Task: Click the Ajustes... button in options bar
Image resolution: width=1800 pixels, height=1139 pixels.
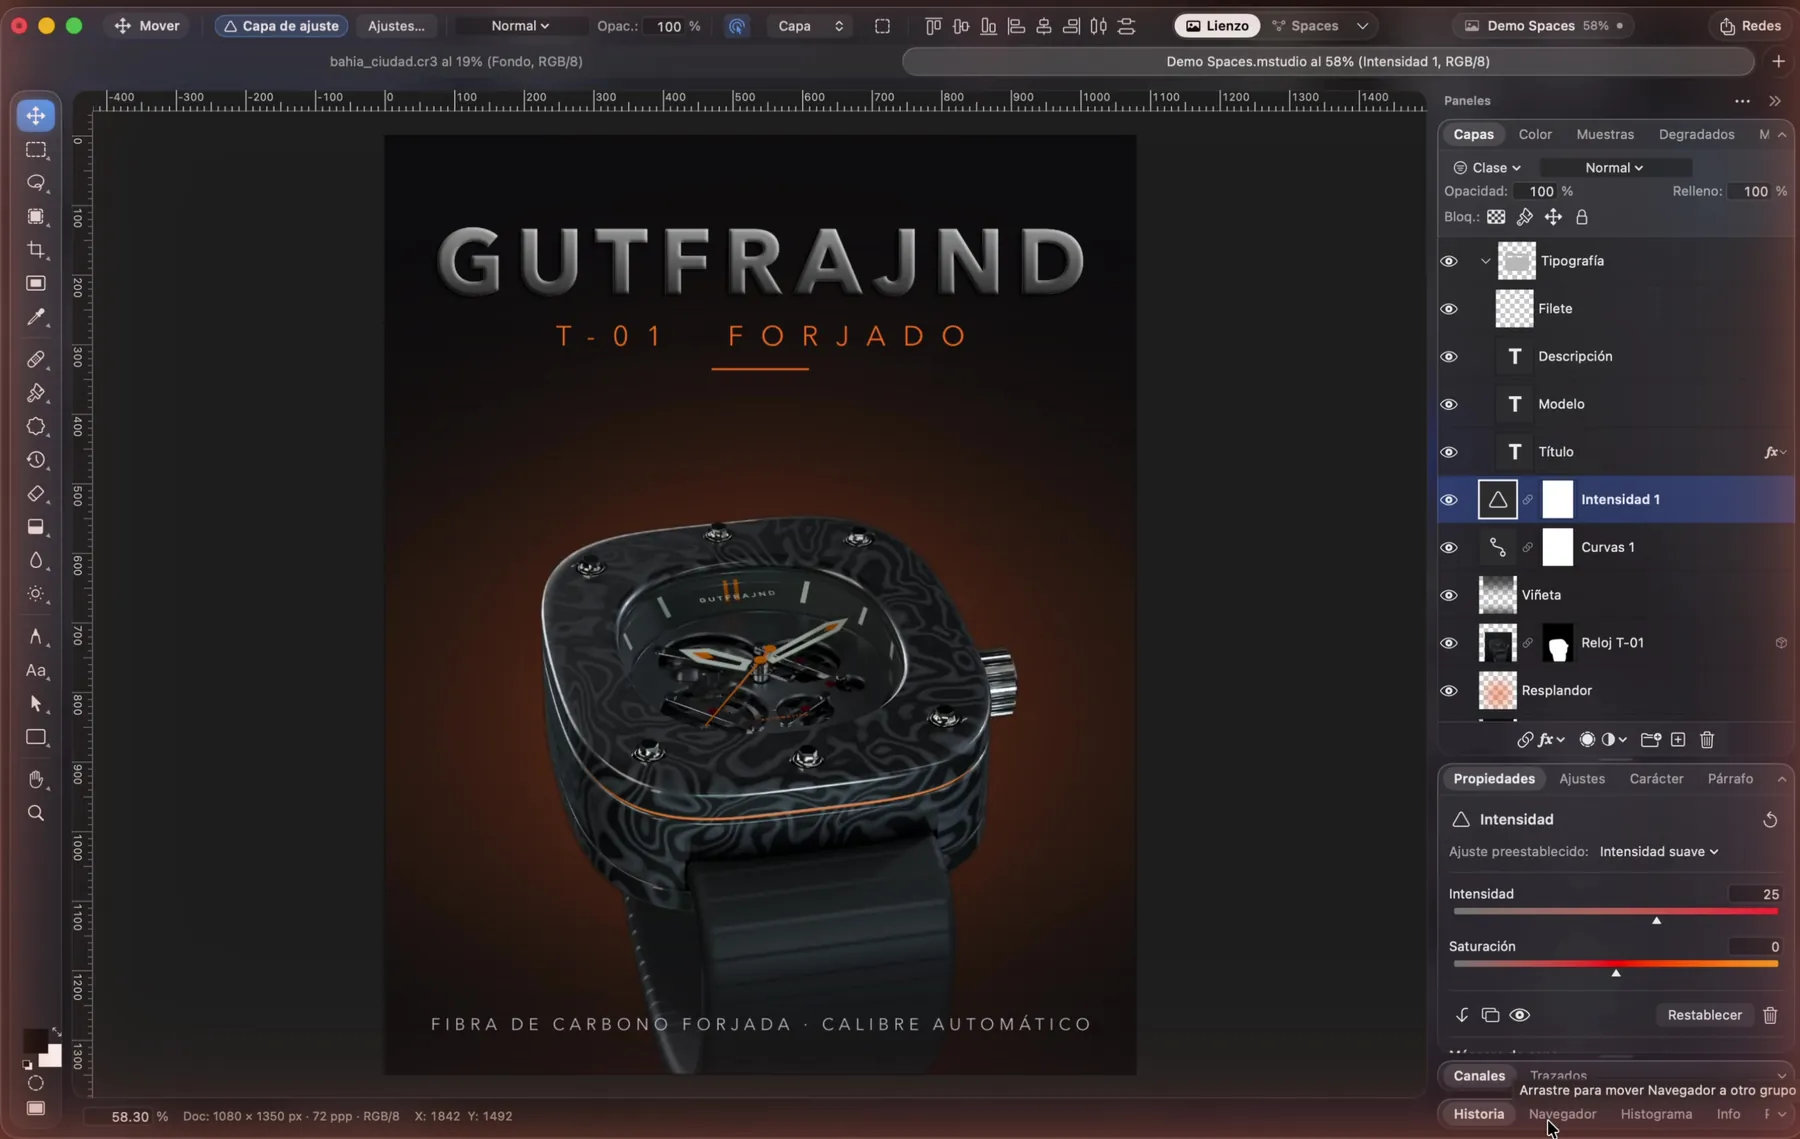Action: [x=396, y=26]
